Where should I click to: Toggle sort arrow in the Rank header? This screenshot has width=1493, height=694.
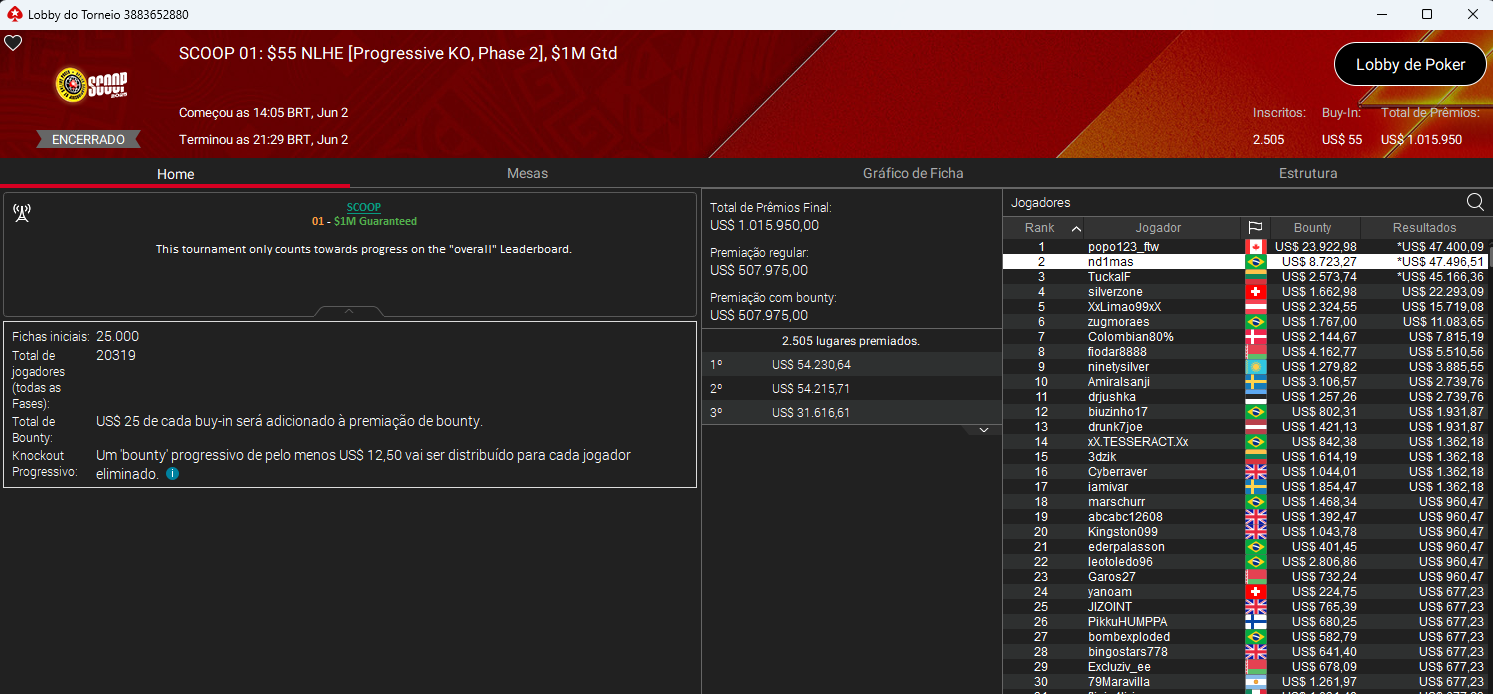click(1076, 228)
